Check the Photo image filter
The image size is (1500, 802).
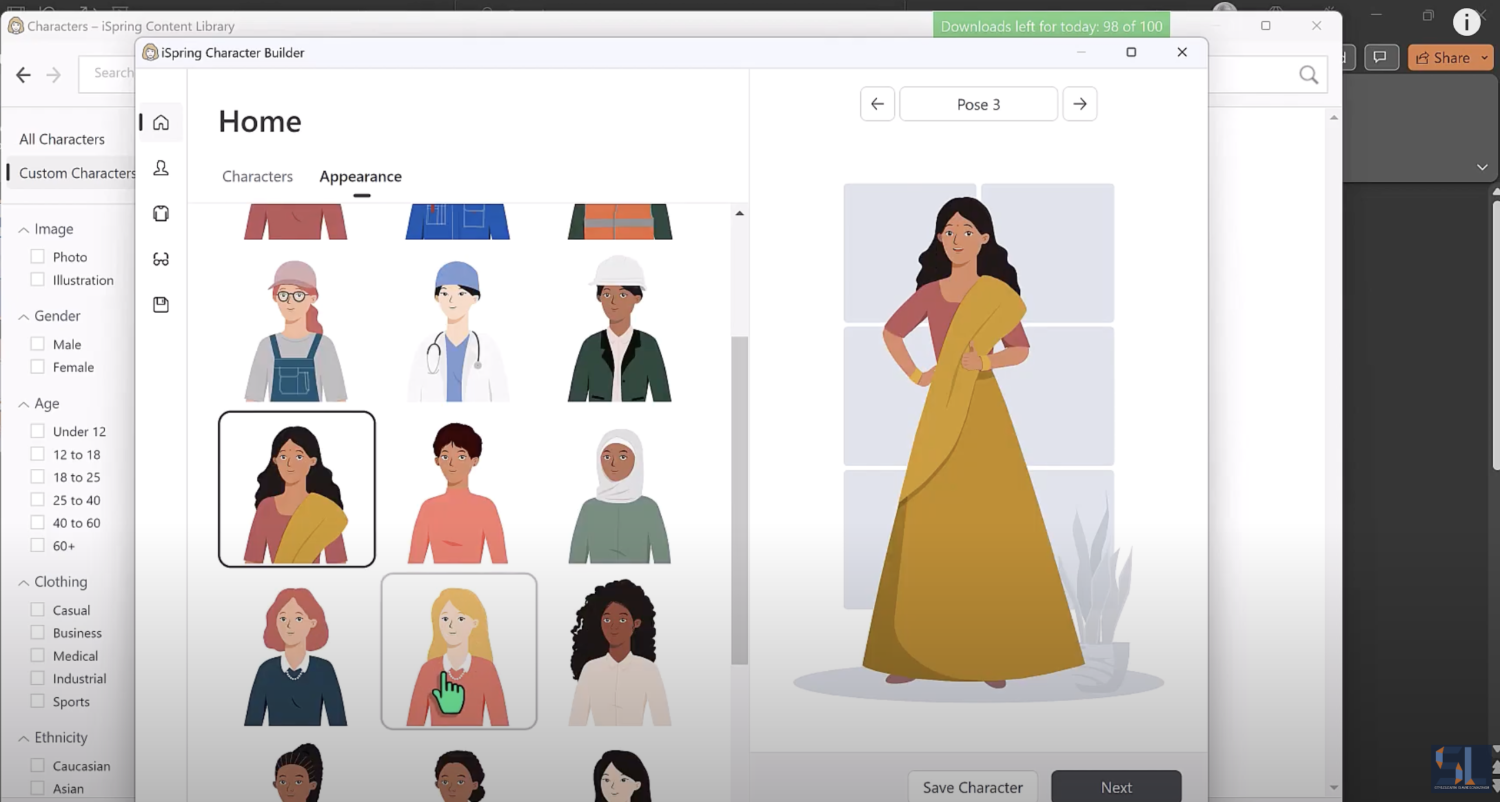pyautogui.click(x=38, y=257)
